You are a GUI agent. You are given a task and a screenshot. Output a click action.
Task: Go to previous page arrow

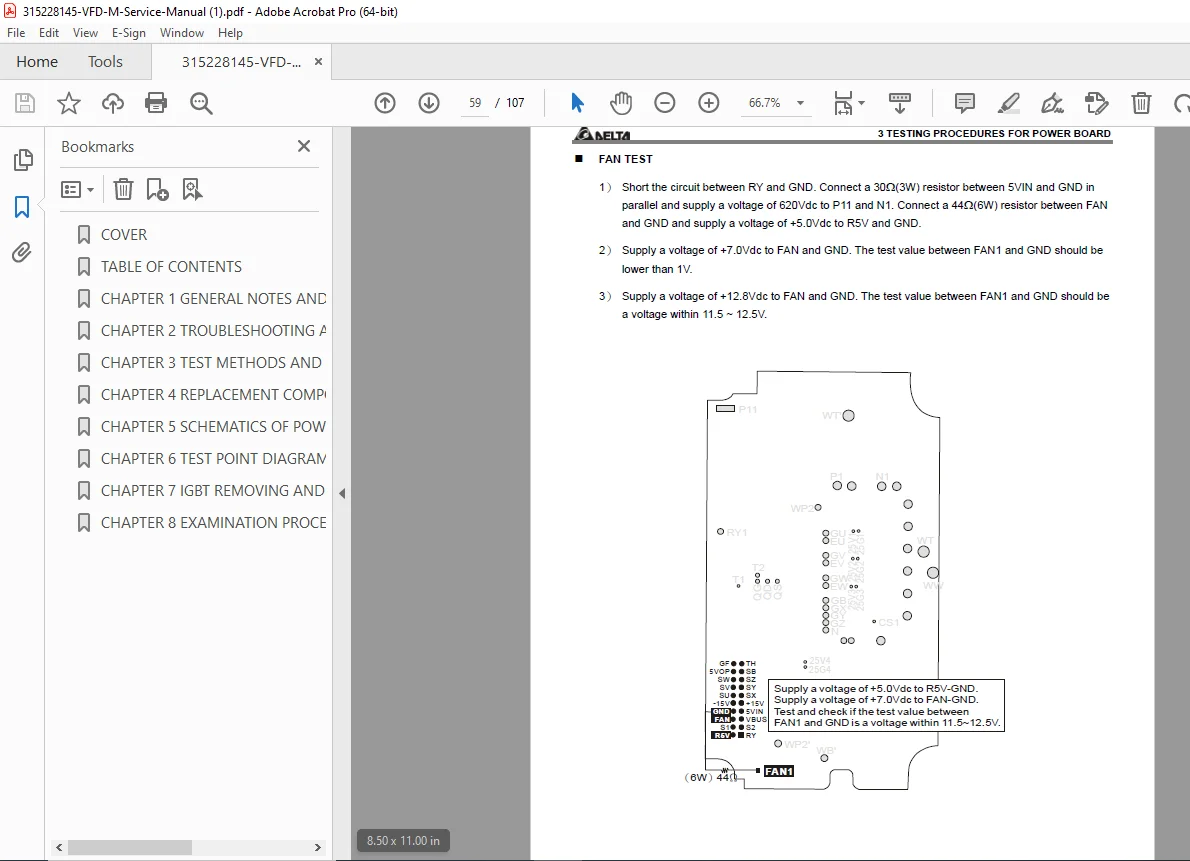coord(385,102)
